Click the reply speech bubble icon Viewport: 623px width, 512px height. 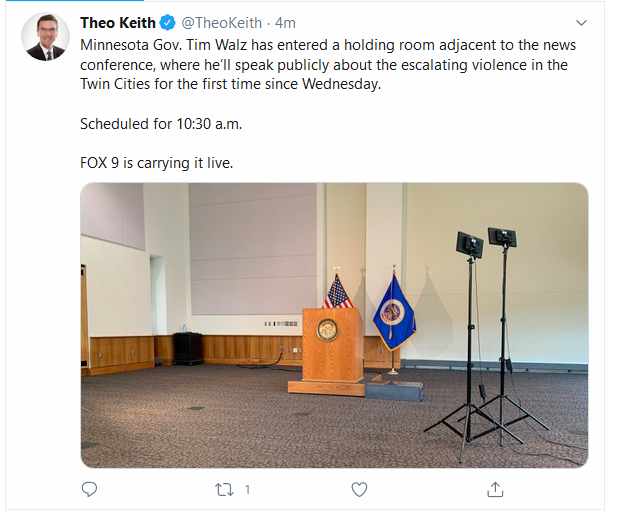90,489
